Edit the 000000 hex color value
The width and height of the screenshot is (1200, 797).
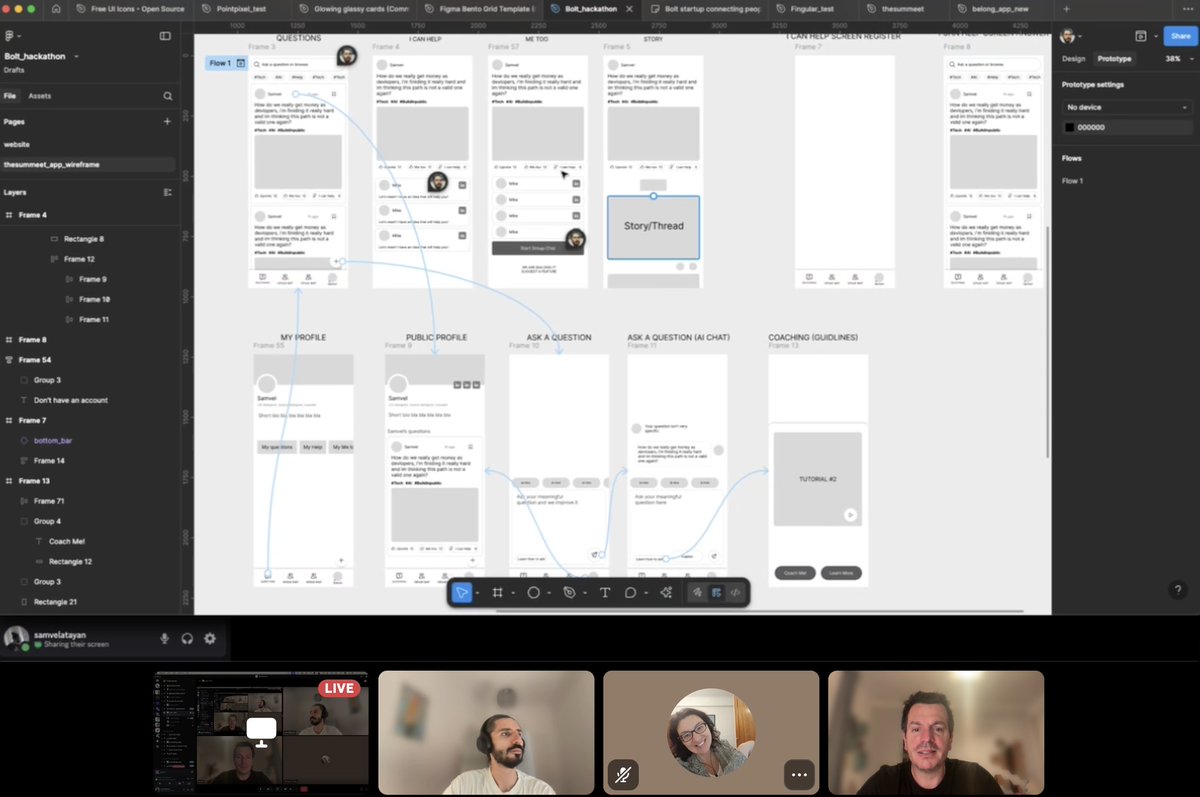pyautogui.click(x=1091, y=127)
